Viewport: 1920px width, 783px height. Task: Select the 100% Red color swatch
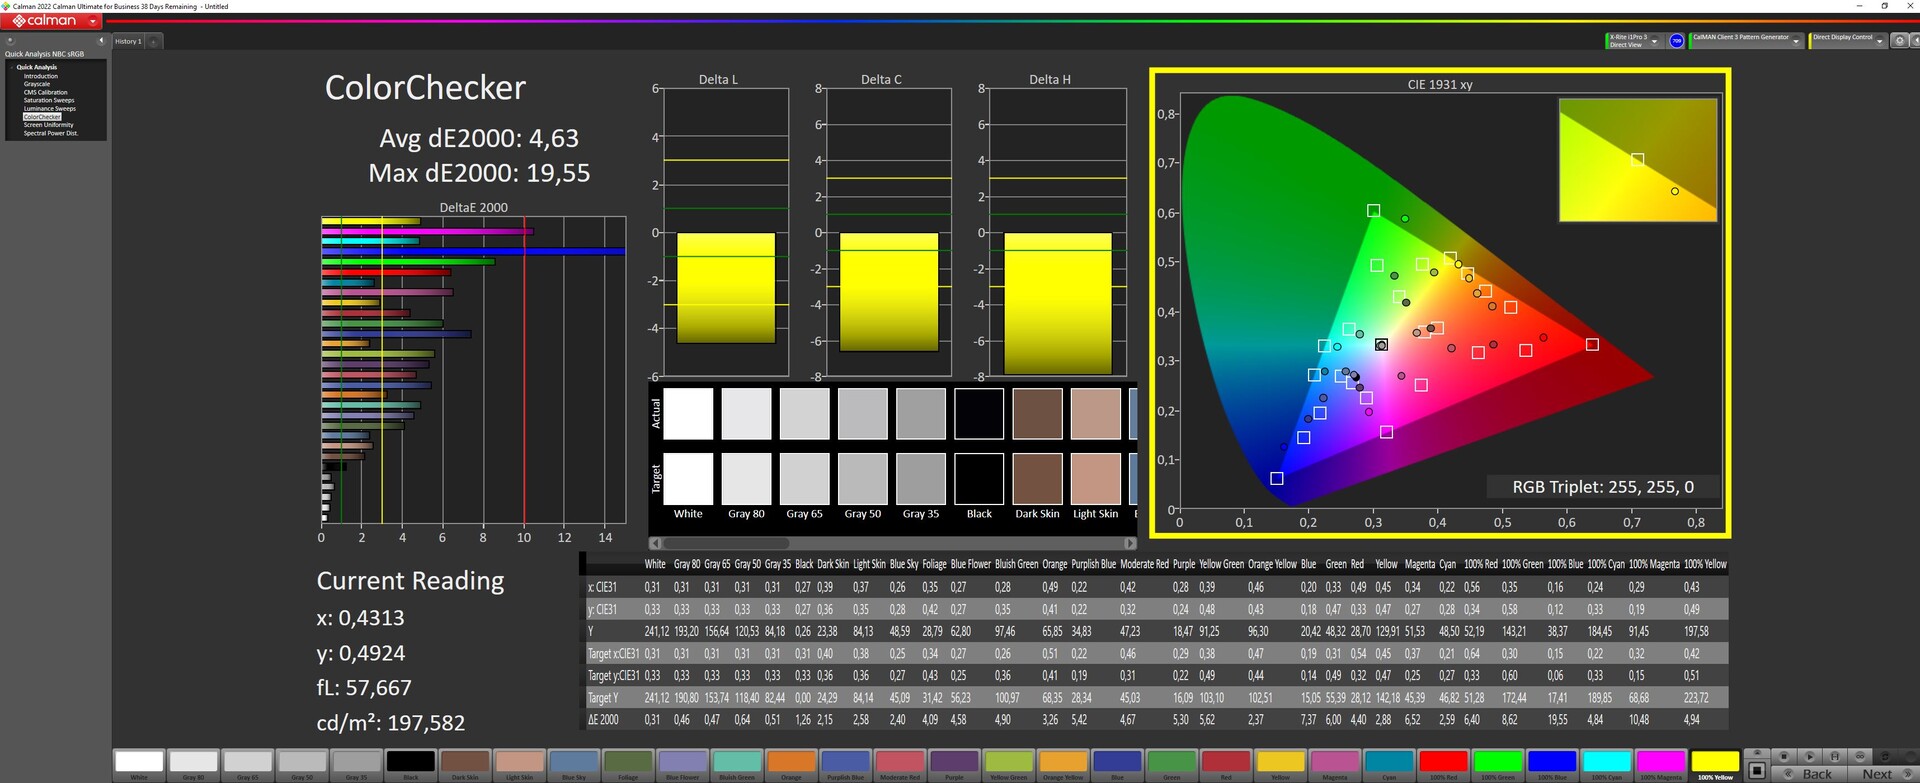pyautogui.click(x=1443, y=763)
